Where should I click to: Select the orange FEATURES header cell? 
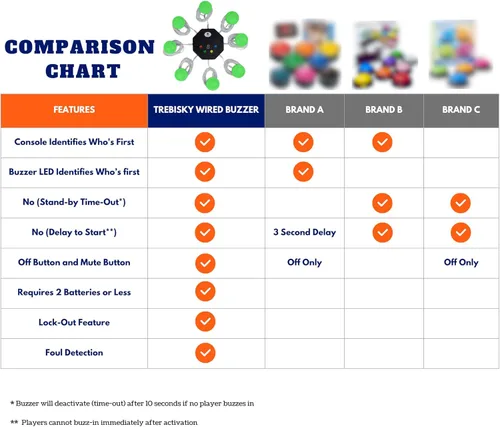[x=74, y=111]
